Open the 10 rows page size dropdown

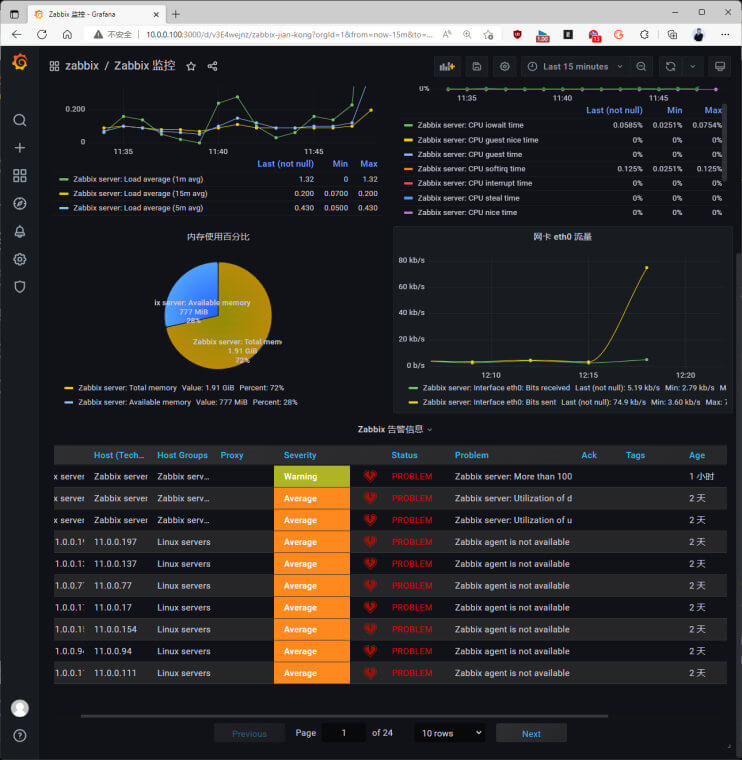coord(450,733)
